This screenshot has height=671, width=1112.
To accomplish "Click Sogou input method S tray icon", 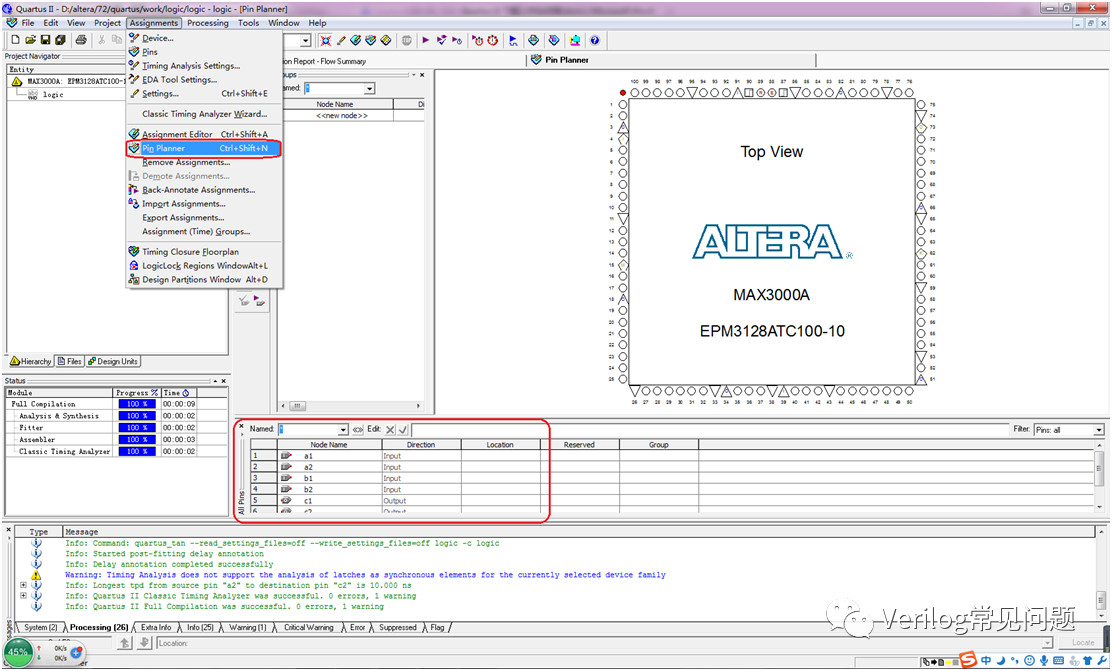I will click(967, 660).
